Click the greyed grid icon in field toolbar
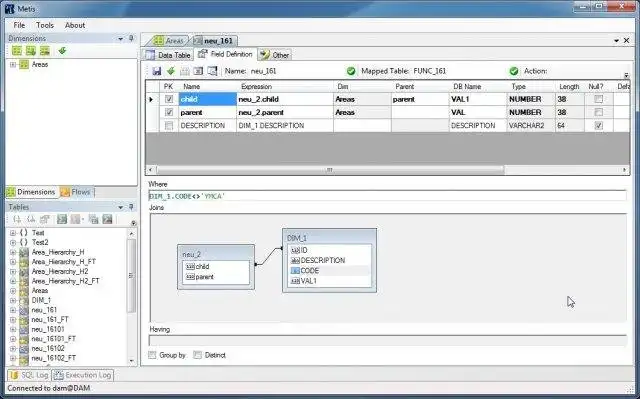This screenshot has height=399, width=640. click(184, 71)
